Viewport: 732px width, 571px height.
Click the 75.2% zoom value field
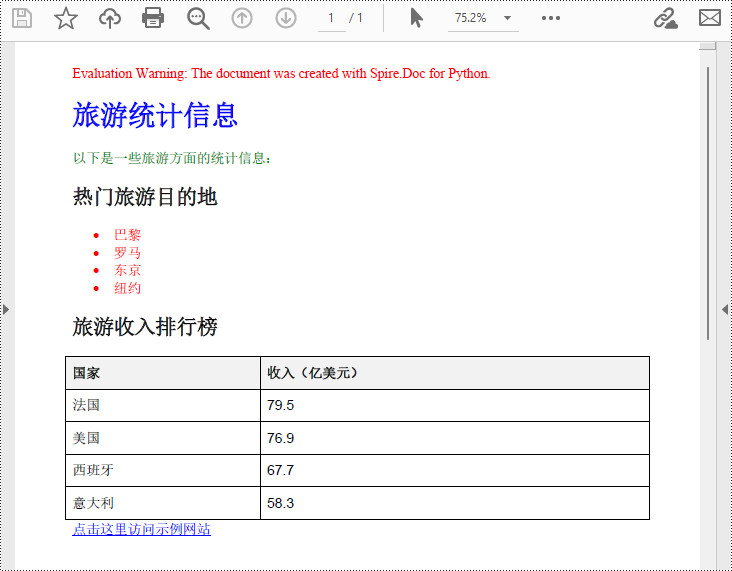point(471,18)
